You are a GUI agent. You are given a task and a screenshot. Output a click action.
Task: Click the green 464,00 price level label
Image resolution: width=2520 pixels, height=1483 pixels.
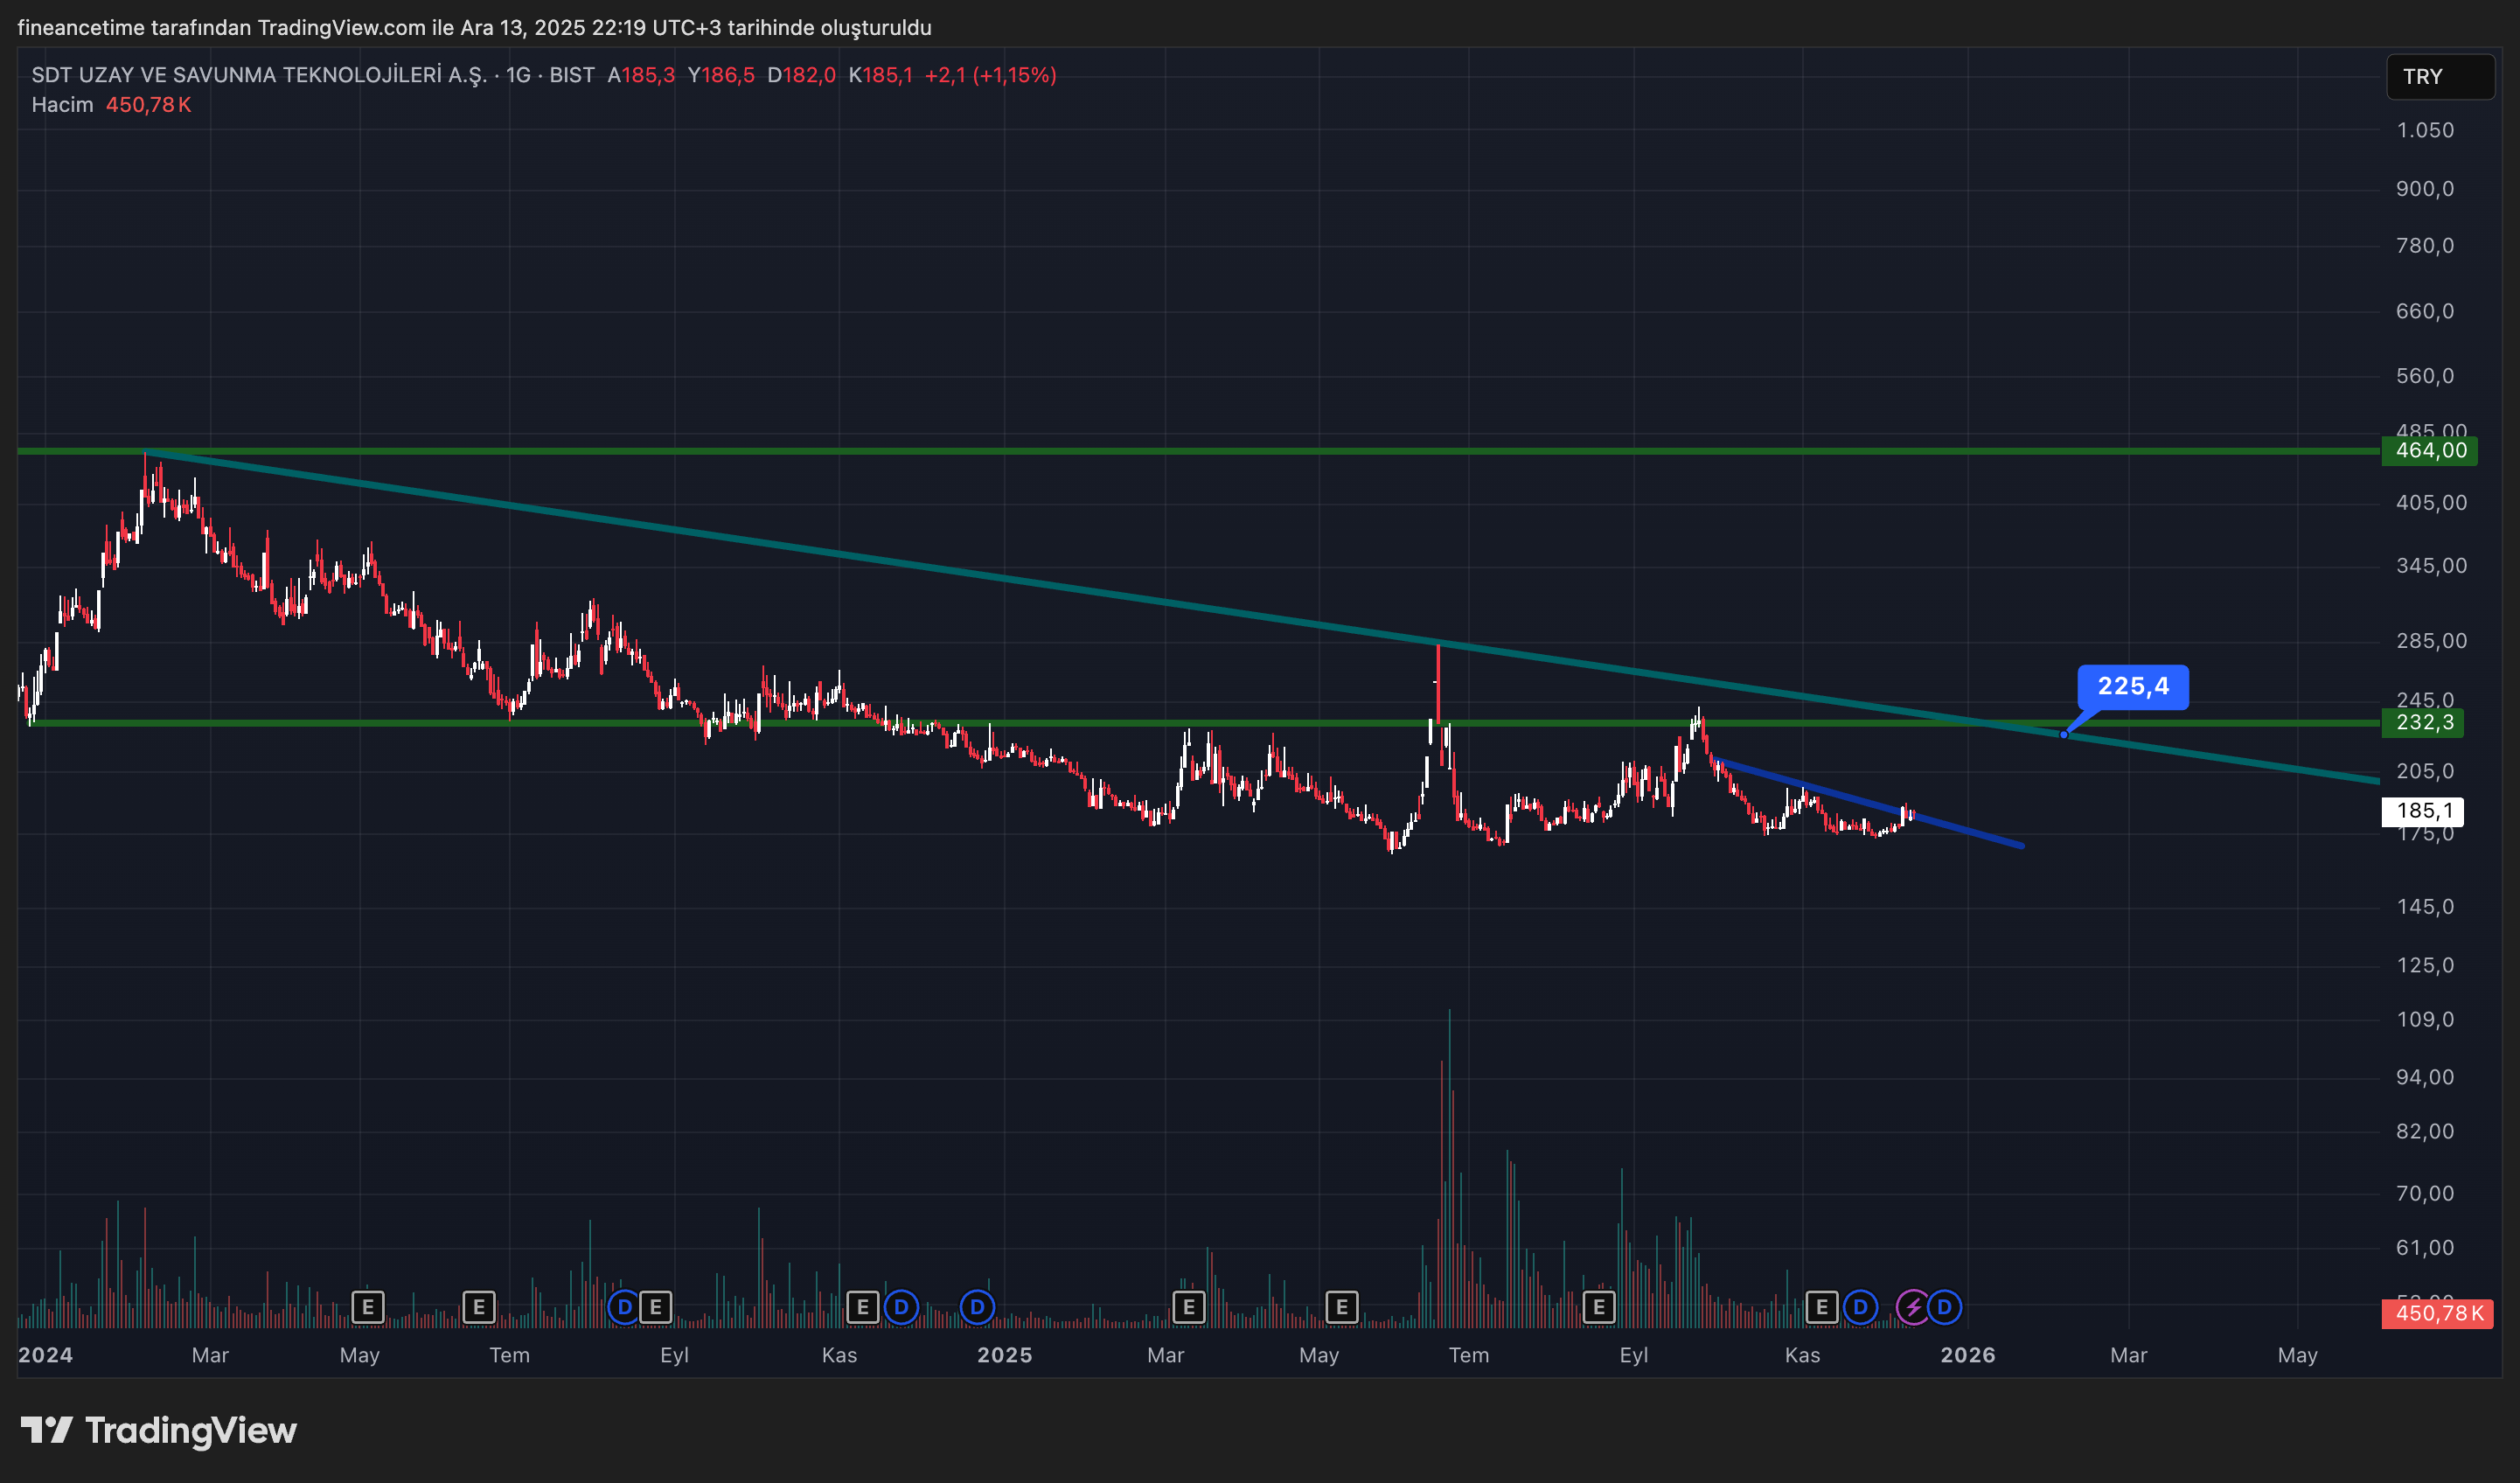click(x=2430, y=451)
